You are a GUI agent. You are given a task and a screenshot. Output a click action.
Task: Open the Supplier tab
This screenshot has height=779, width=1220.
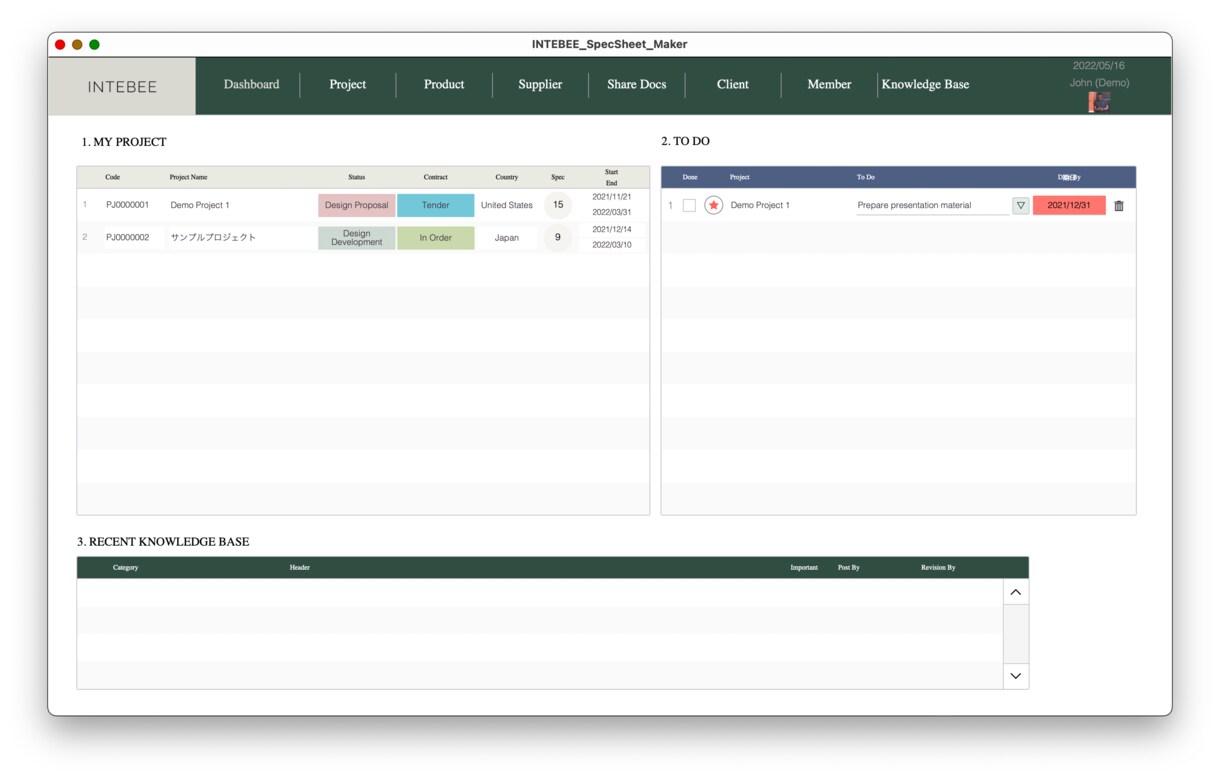540,84
